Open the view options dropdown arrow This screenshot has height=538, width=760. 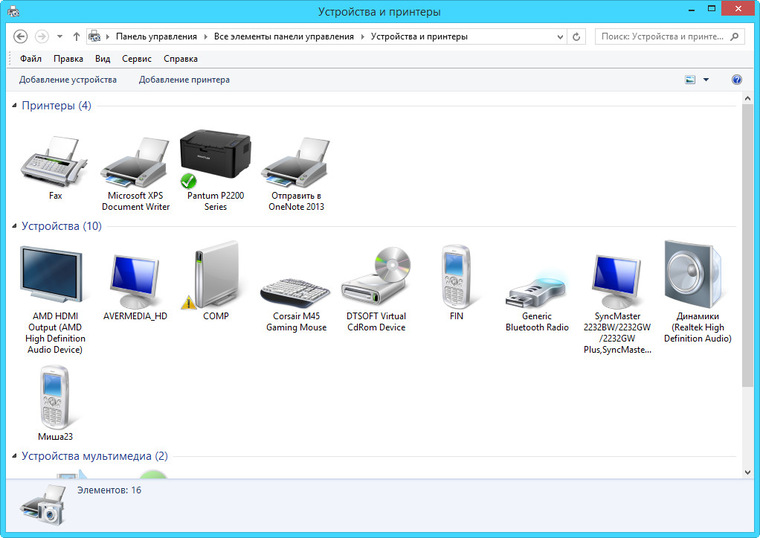(706, 79)
